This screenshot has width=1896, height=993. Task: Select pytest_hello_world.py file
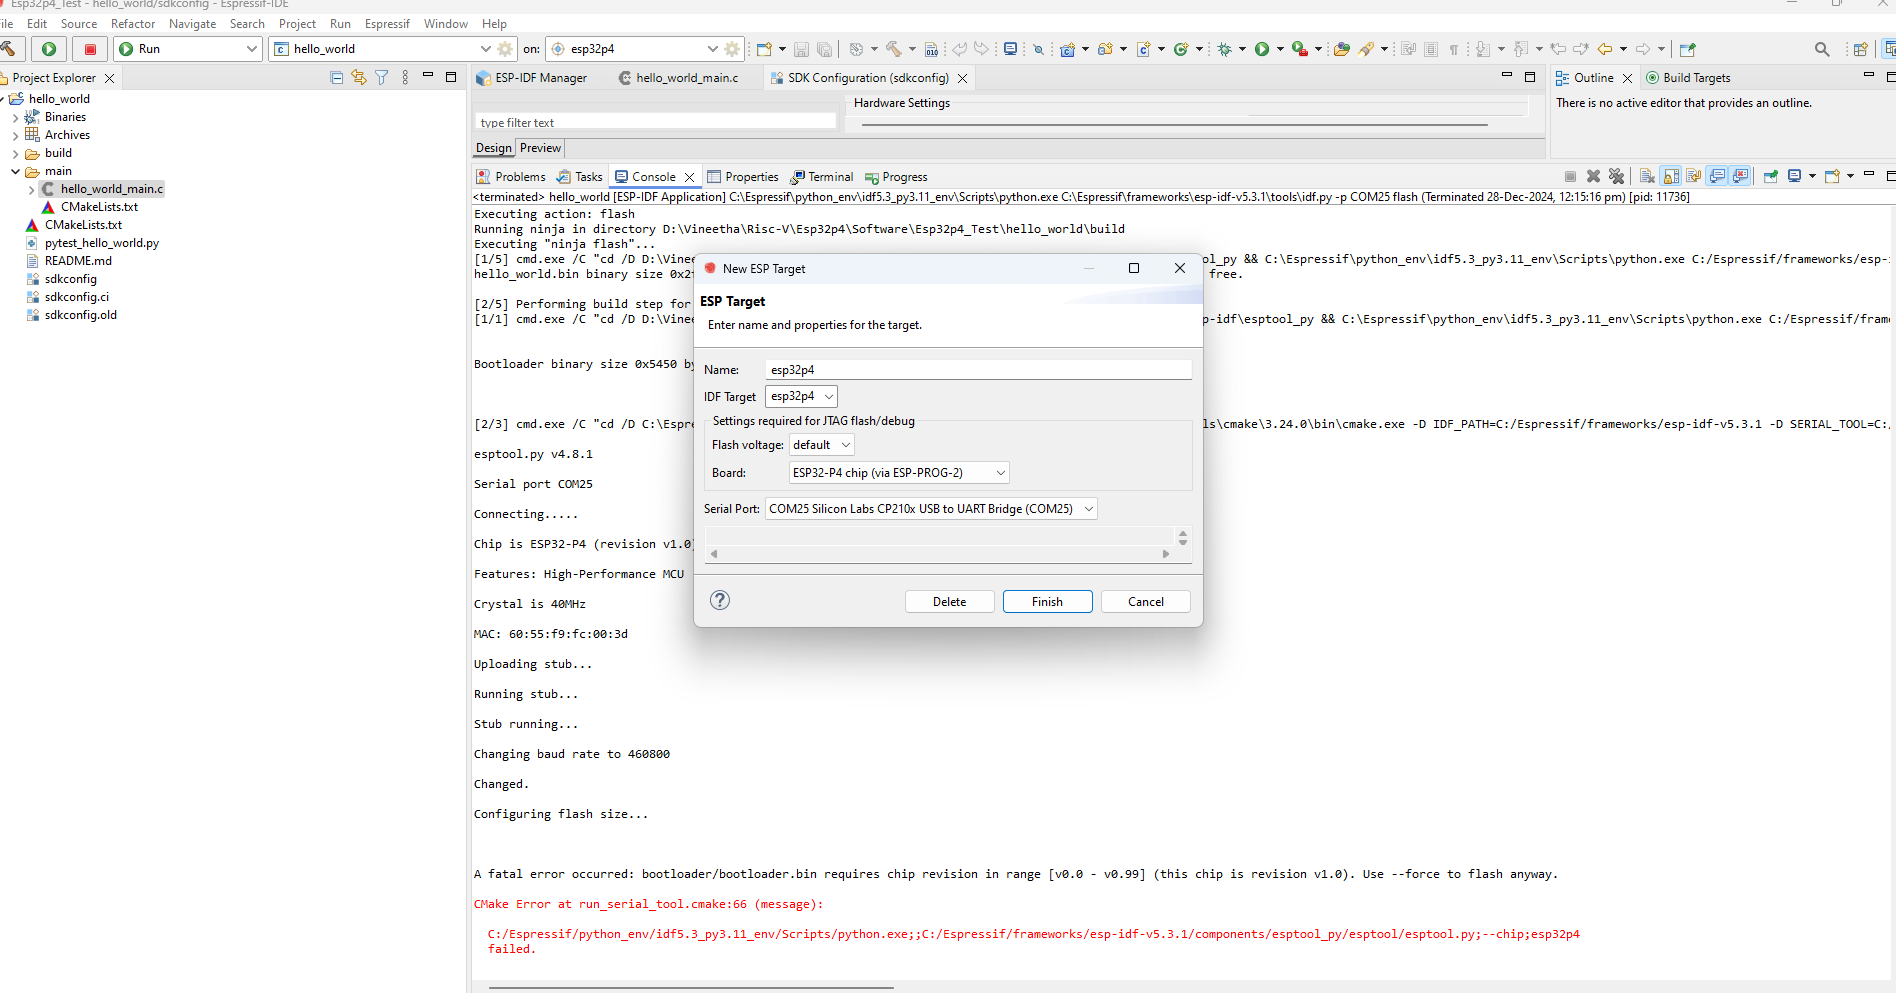tap(101, 243)
